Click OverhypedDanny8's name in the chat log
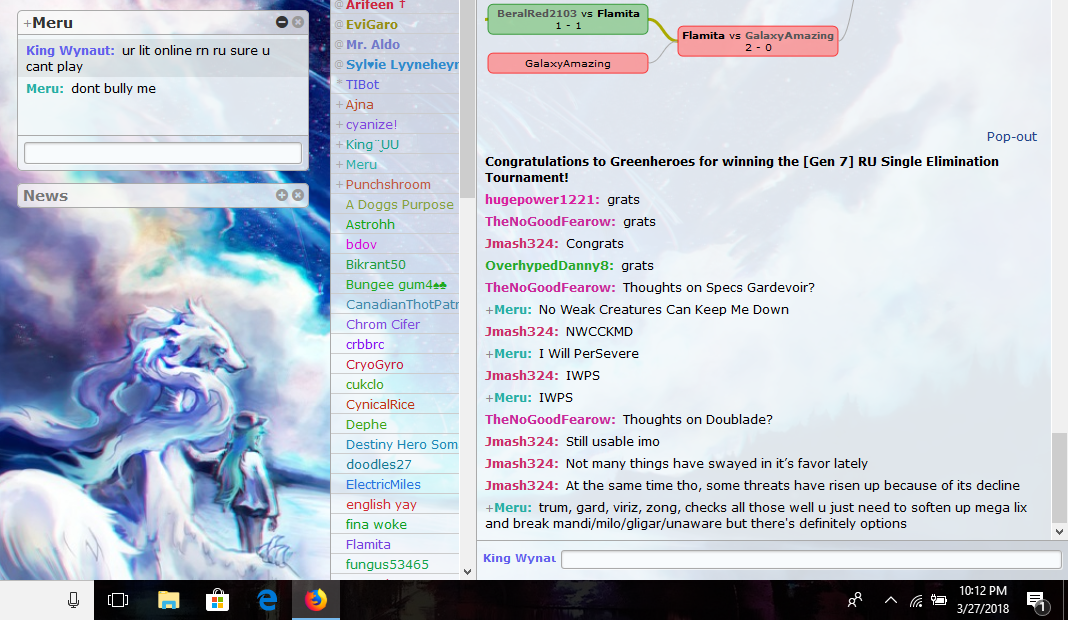This screenshot has width=1068, height=620. pyautogui.click(x=549, y=266)
